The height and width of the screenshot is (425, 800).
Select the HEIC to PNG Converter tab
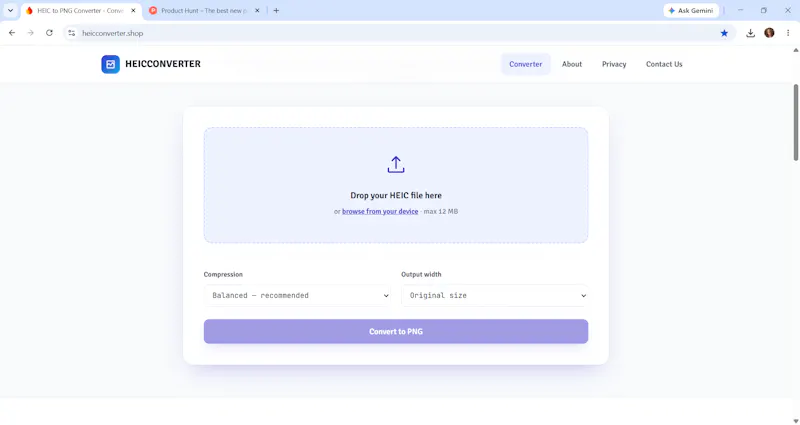click(x=81, y=11)
